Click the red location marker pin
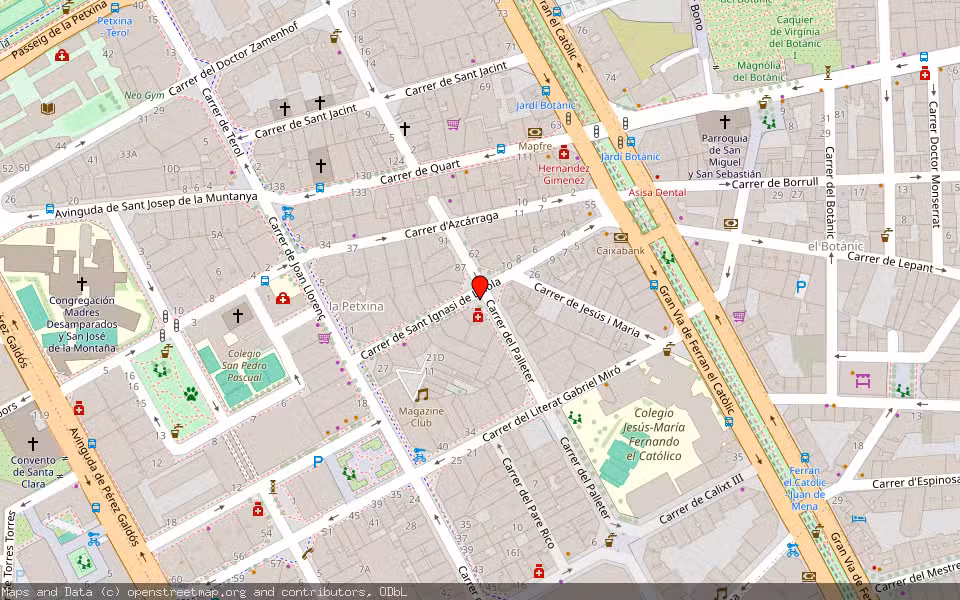960x600 pixels. 480,287
